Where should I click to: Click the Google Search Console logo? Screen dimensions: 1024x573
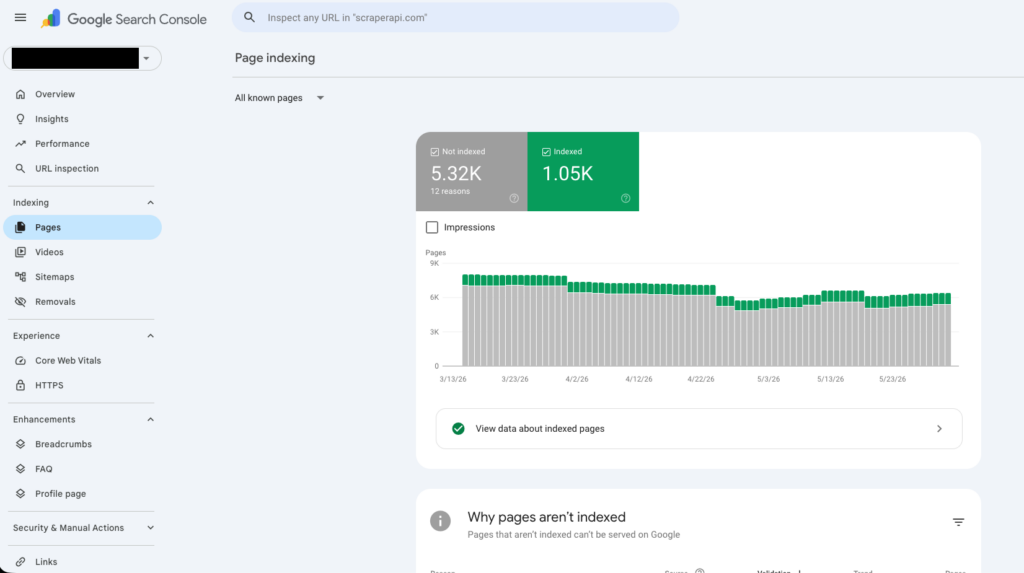pyautogui.click(x=124, y=19)
